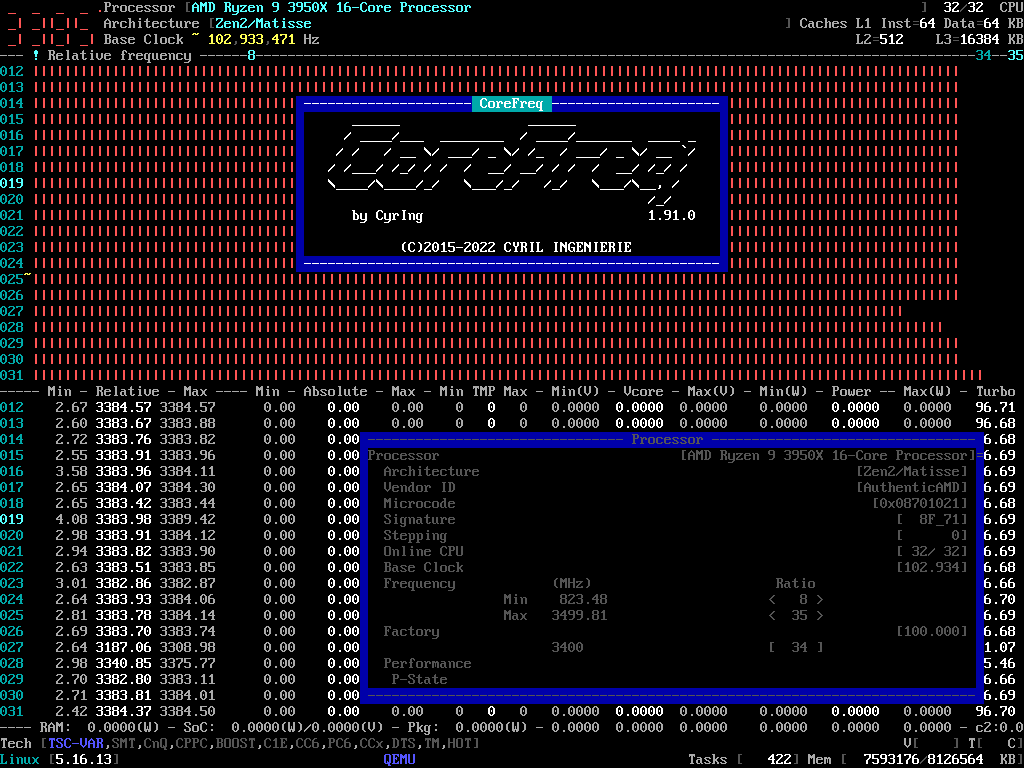Viewport: 1024px width, 768px height.
Task: Click the right arrow beside Max ratio 35
Action: point(820,616)
